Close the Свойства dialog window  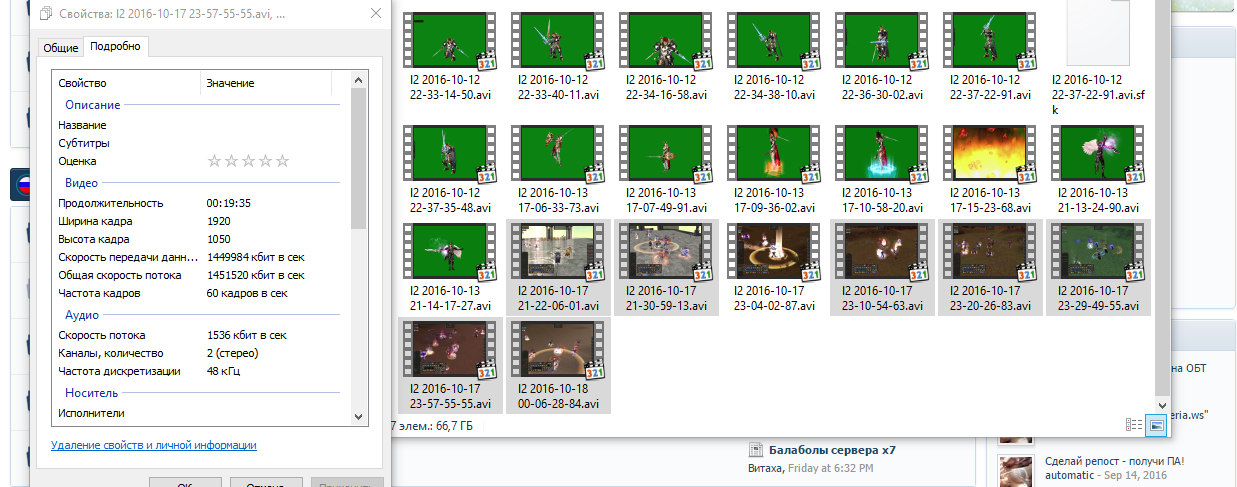(375, 14)
